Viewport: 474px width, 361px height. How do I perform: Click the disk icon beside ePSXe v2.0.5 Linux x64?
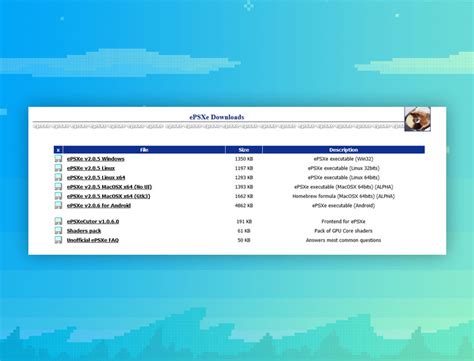coord(58,177)
